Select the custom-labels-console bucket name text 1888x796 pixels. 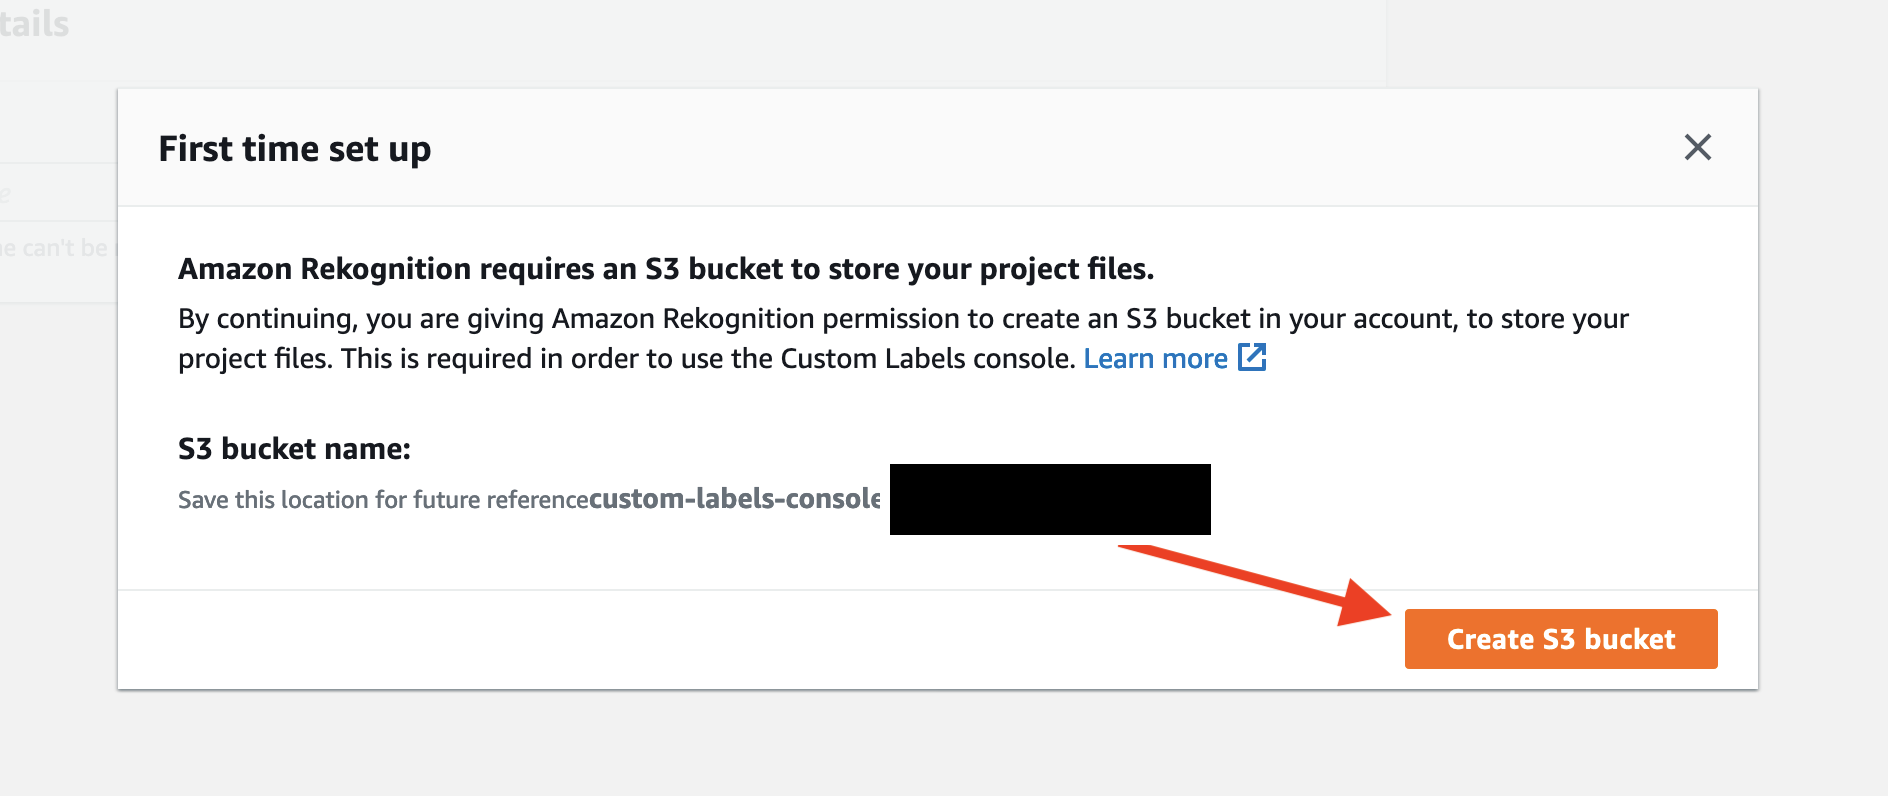735,498
